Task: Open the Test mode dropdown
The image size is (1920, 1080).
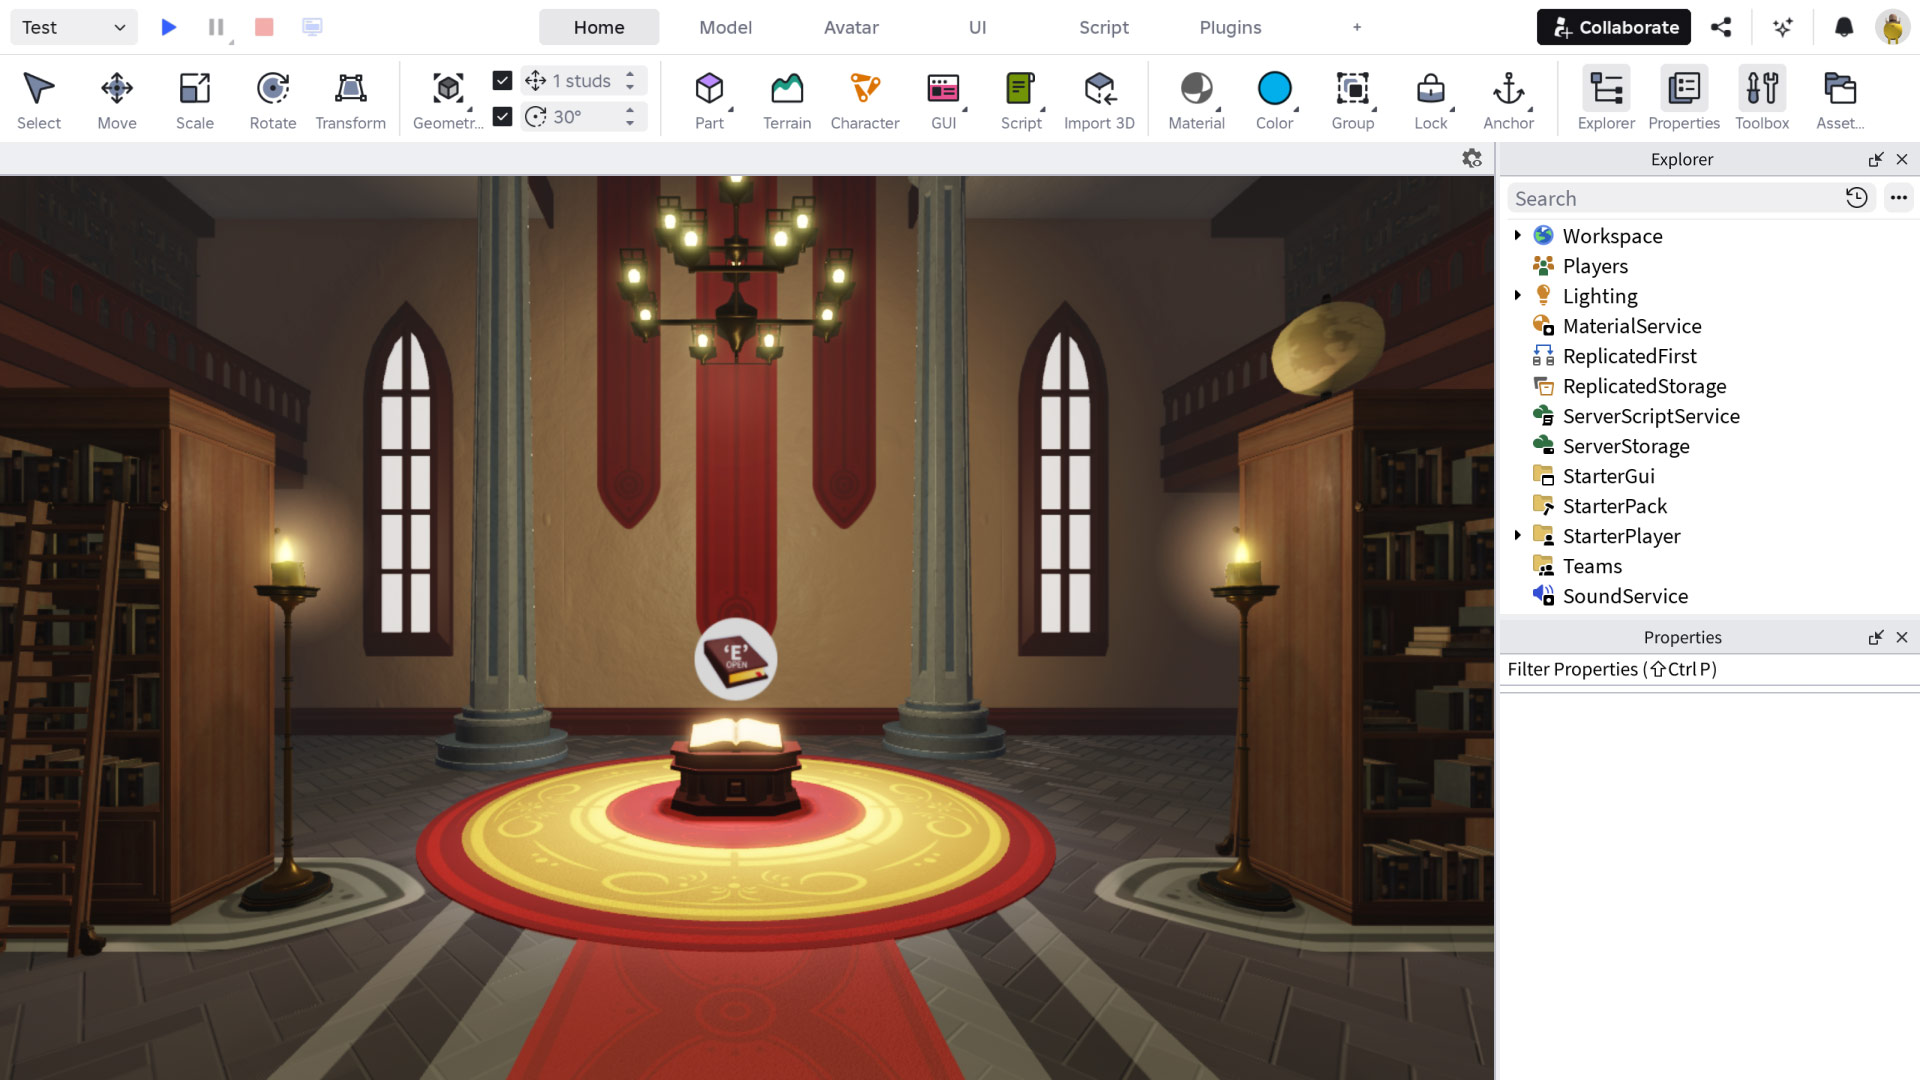Action: click(x=74, y=27)
